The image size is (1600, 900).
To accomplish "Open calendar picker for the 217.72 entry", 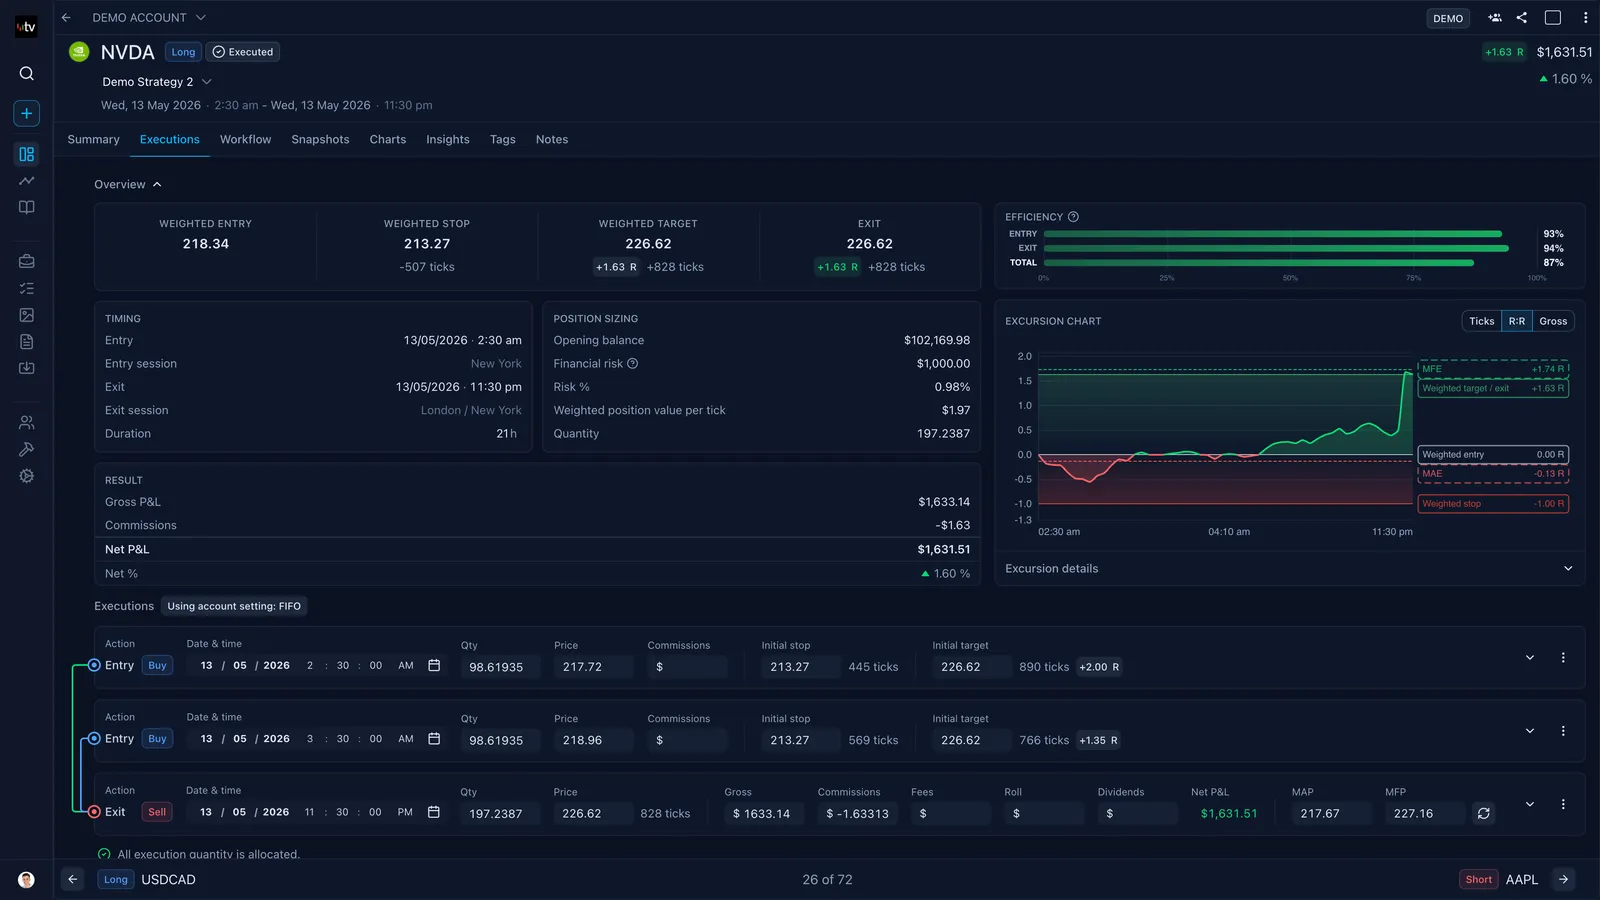I will [x=434, y=665].
